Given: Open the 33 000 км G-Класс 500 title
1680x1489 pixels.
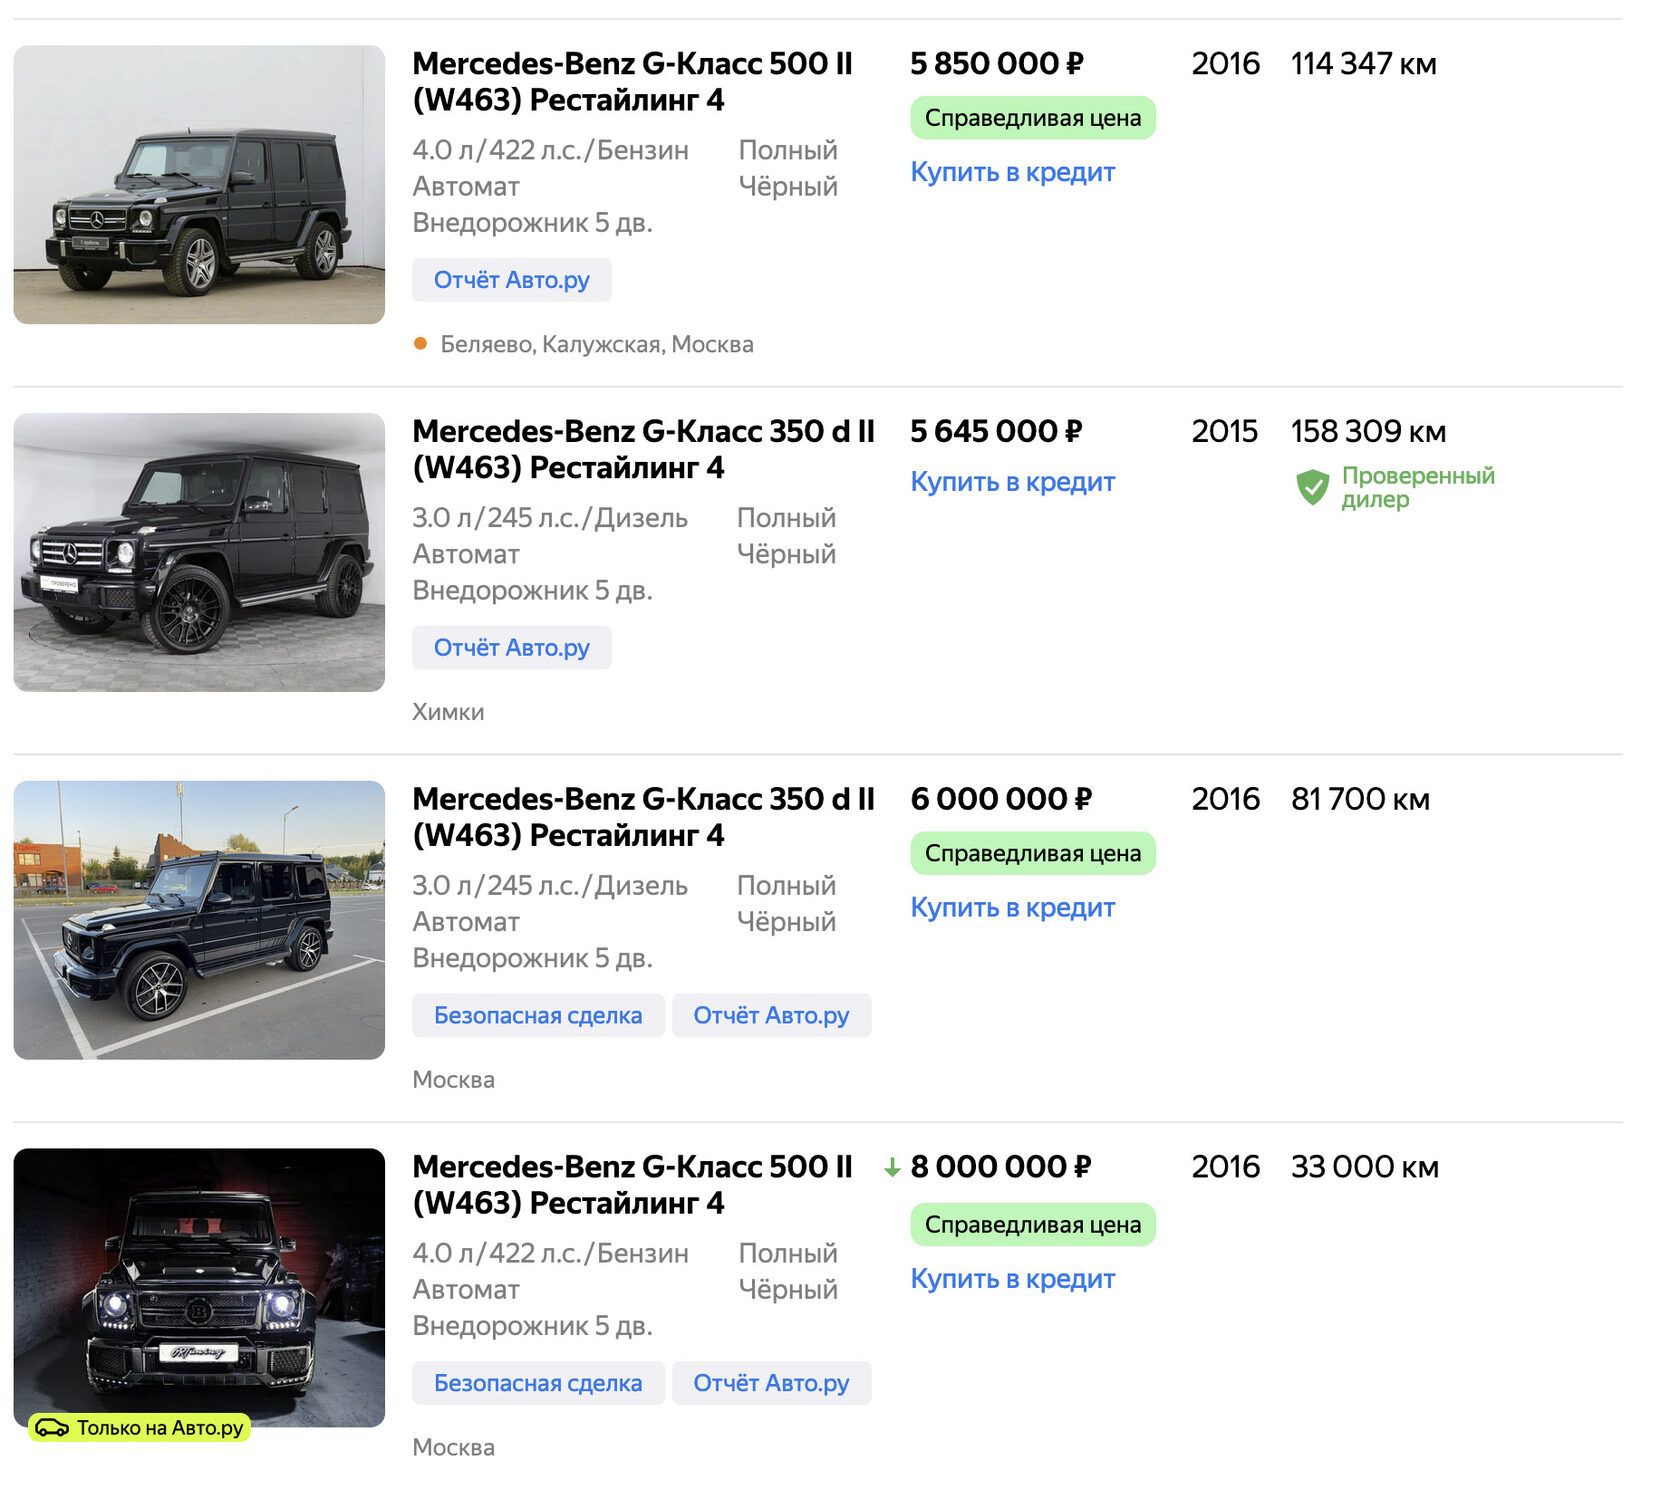Looking at the screenshot, I should 632,1184.
